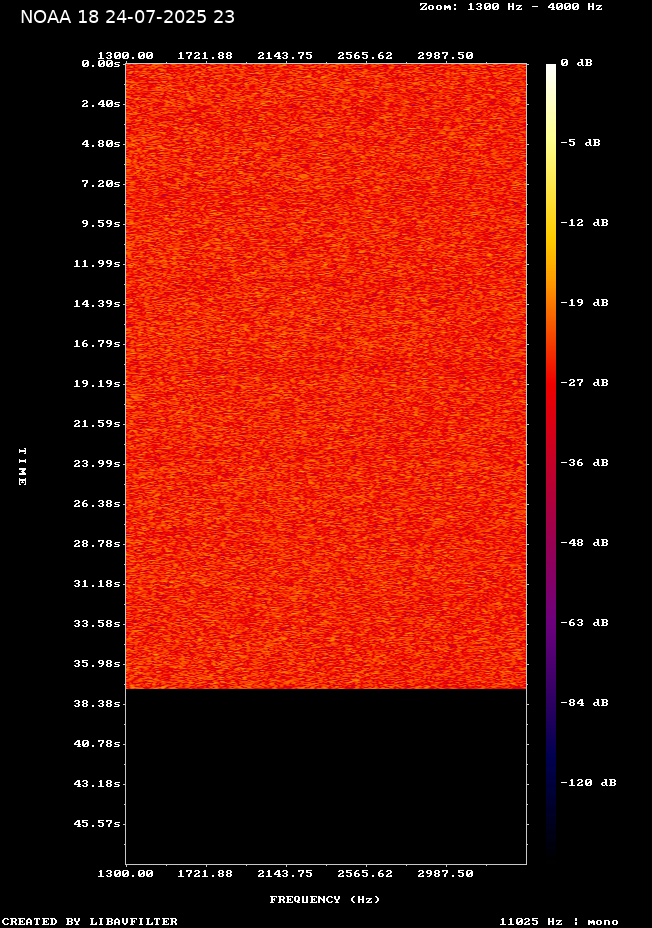
Task: Click the time label 31.18s
Action: point(97,584)
